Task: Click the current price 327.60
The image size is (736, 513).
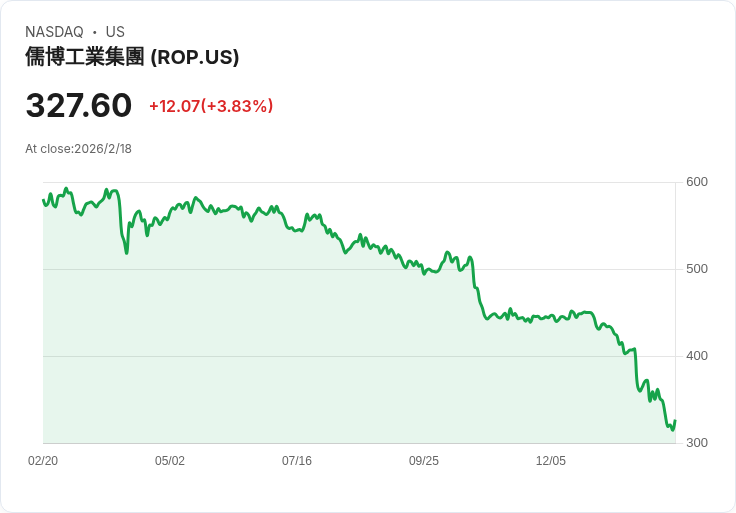Action: (x=78, y=106)
